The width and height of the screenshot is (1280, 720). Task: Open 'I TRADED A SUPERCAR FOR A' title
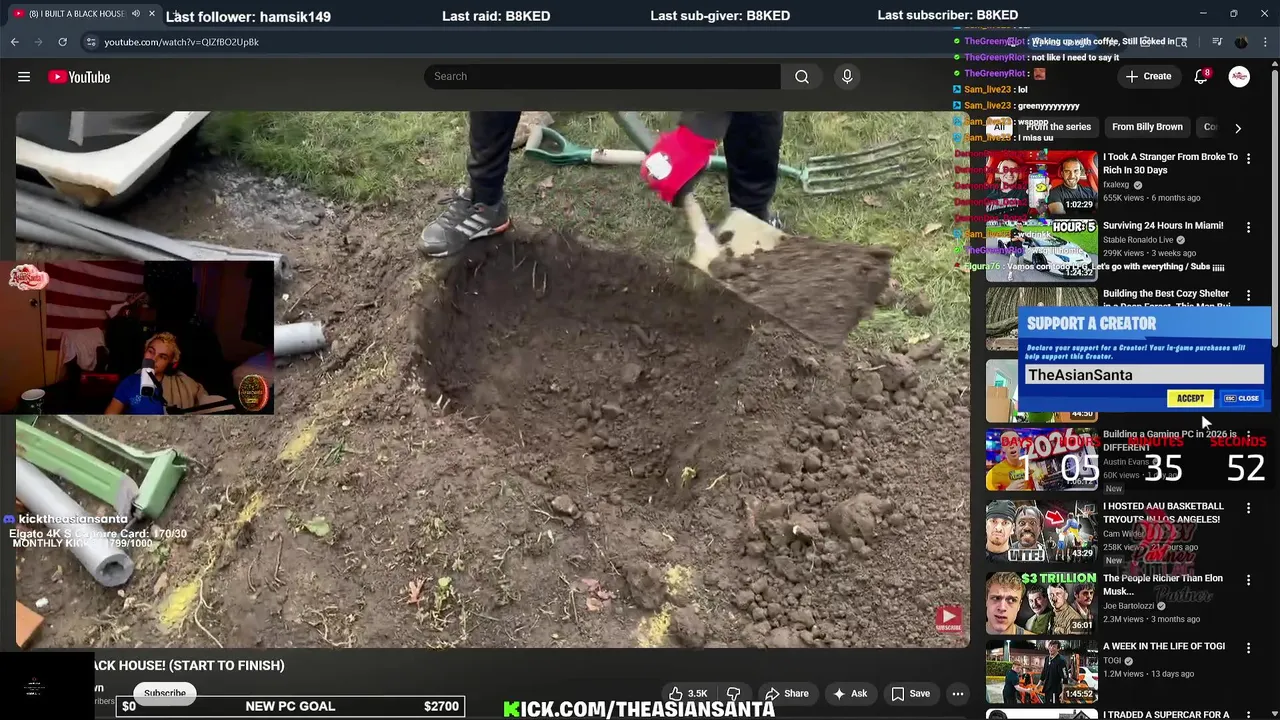(x=1166, y=714)
